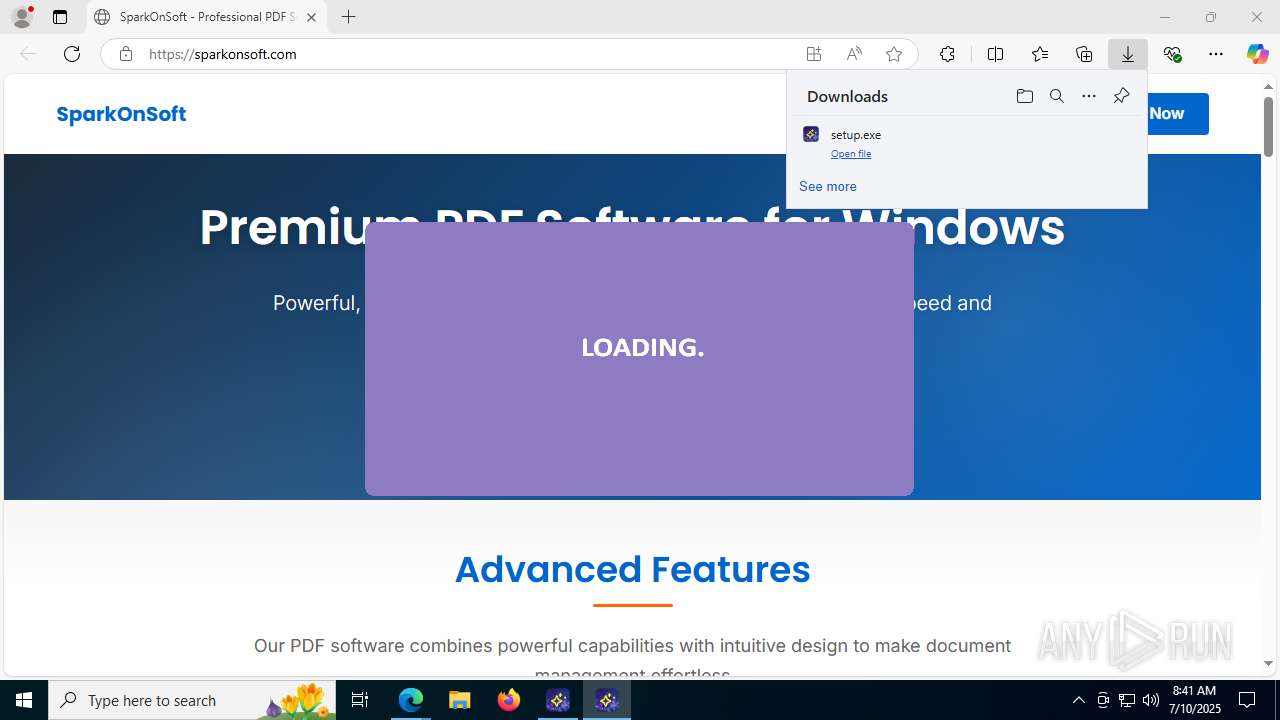Open the Favorites list icon
This screenshot has height=720, width=1280.
point(1040,54)
